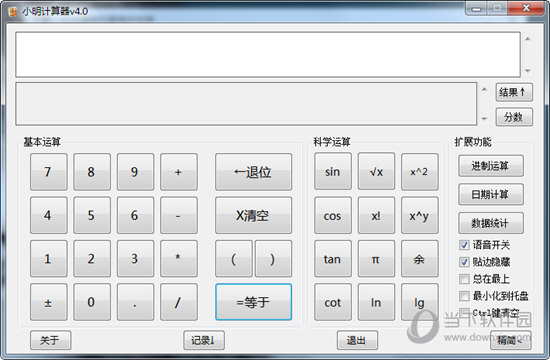This screenshot has height=360, width=550.
Task: Click the digit 0 key
Action: [x=92, y=302]
